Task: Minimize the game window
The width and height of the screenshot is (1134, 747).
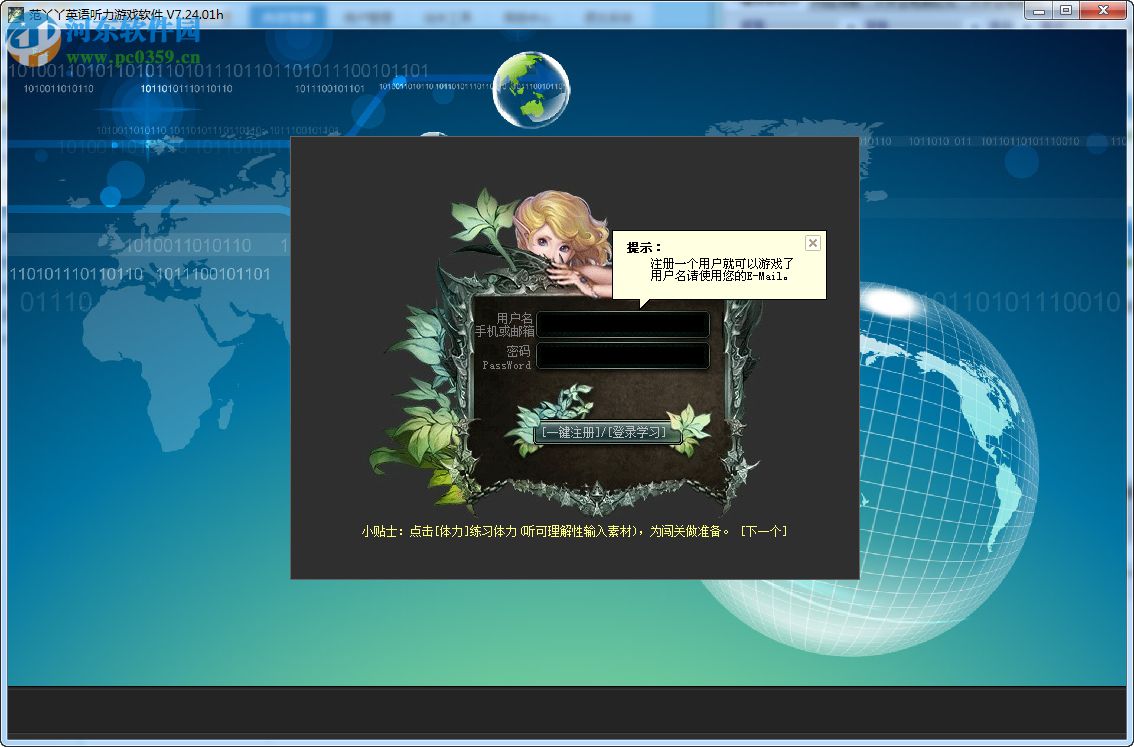Action: tap(1037, 11)
